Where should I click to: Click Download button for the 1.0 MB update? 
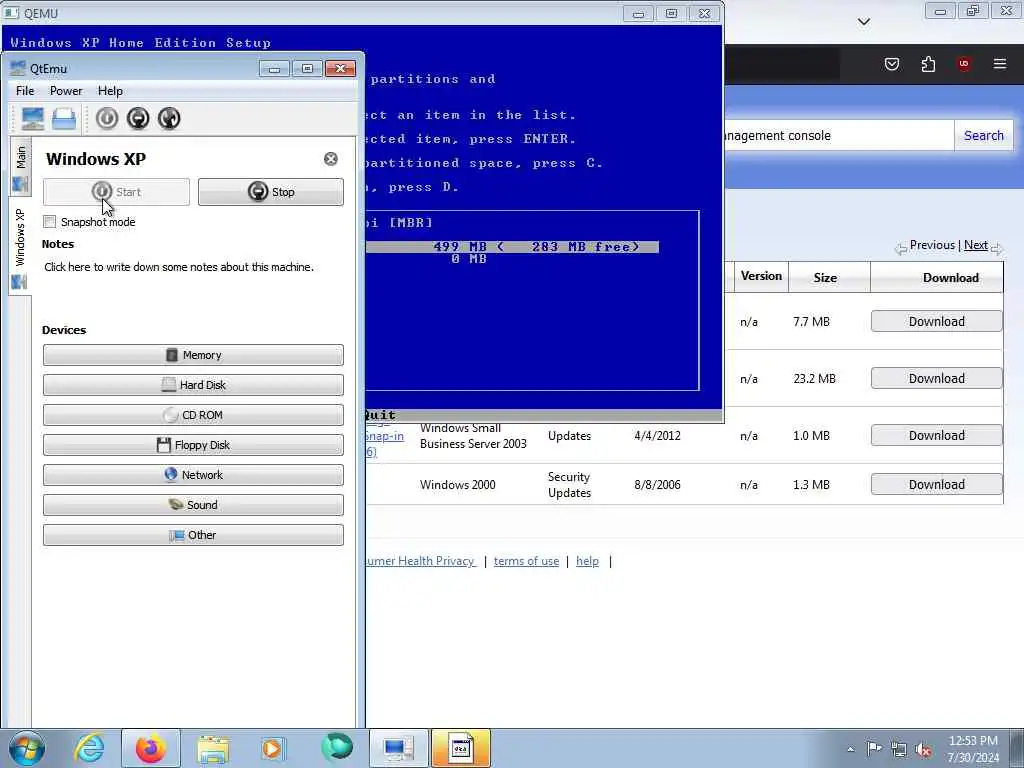click(x=936, y=436)
